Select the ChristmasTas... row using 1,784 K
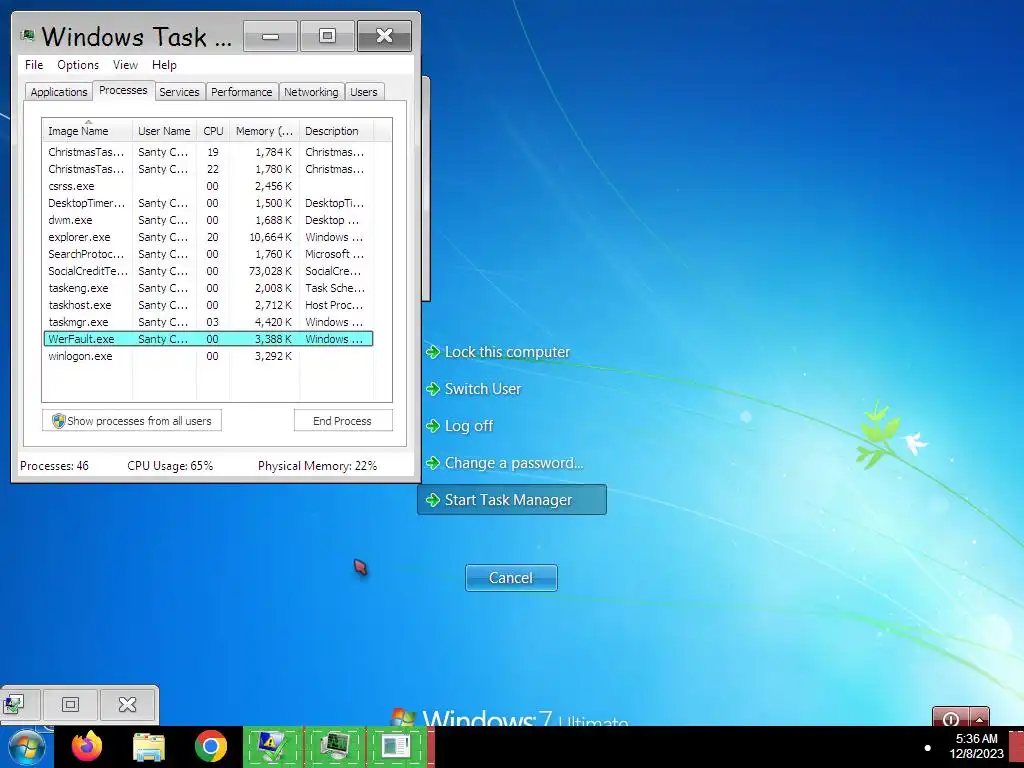Image resolution: width=1024 pixels, height=768 pixels. tap(208, 152)
